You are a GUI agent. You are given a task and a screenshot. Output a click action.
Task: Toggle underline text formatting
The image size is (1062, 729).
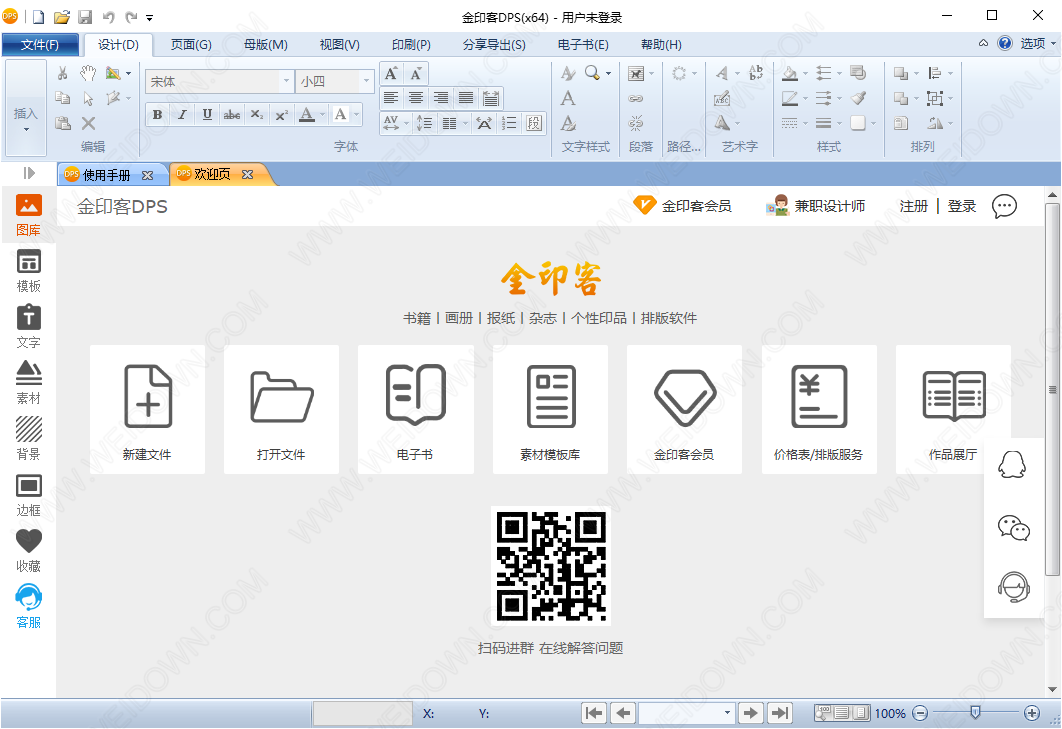(207, 115)
